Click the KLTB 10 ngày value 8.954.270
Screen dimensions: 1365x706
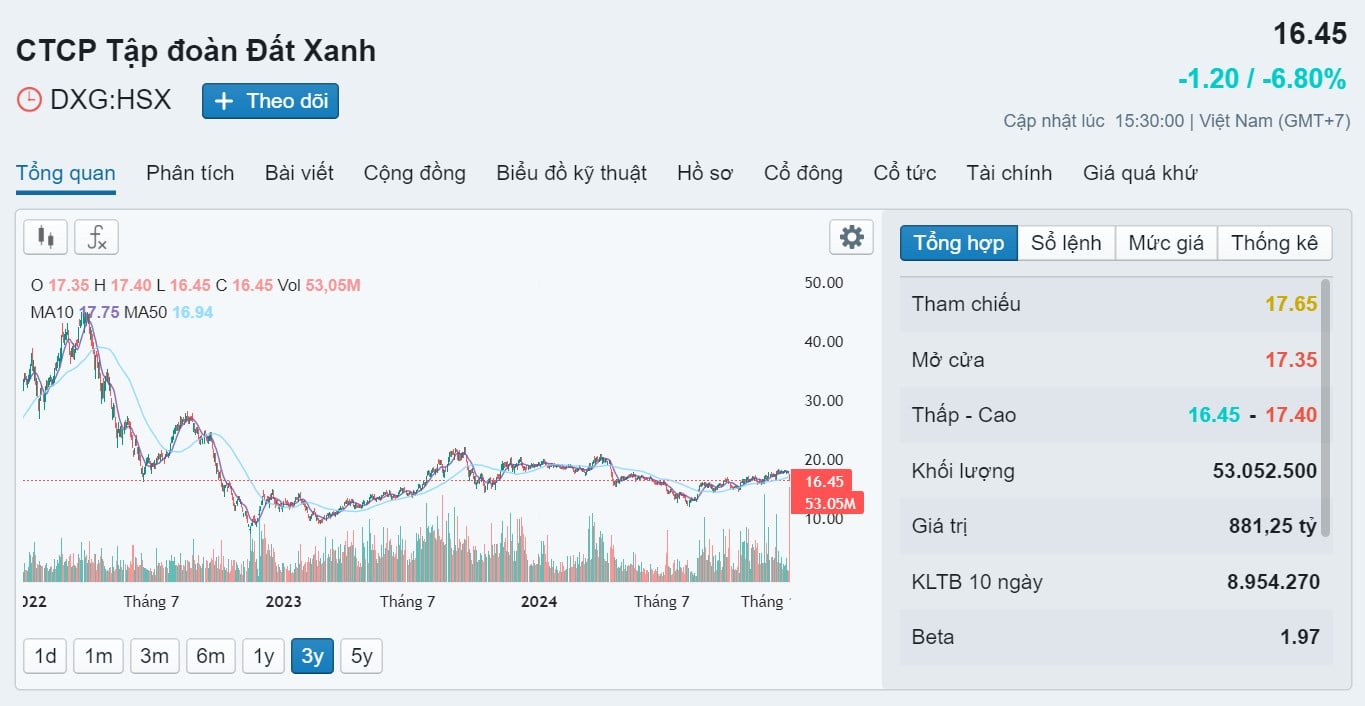(x=1273, y=582)
